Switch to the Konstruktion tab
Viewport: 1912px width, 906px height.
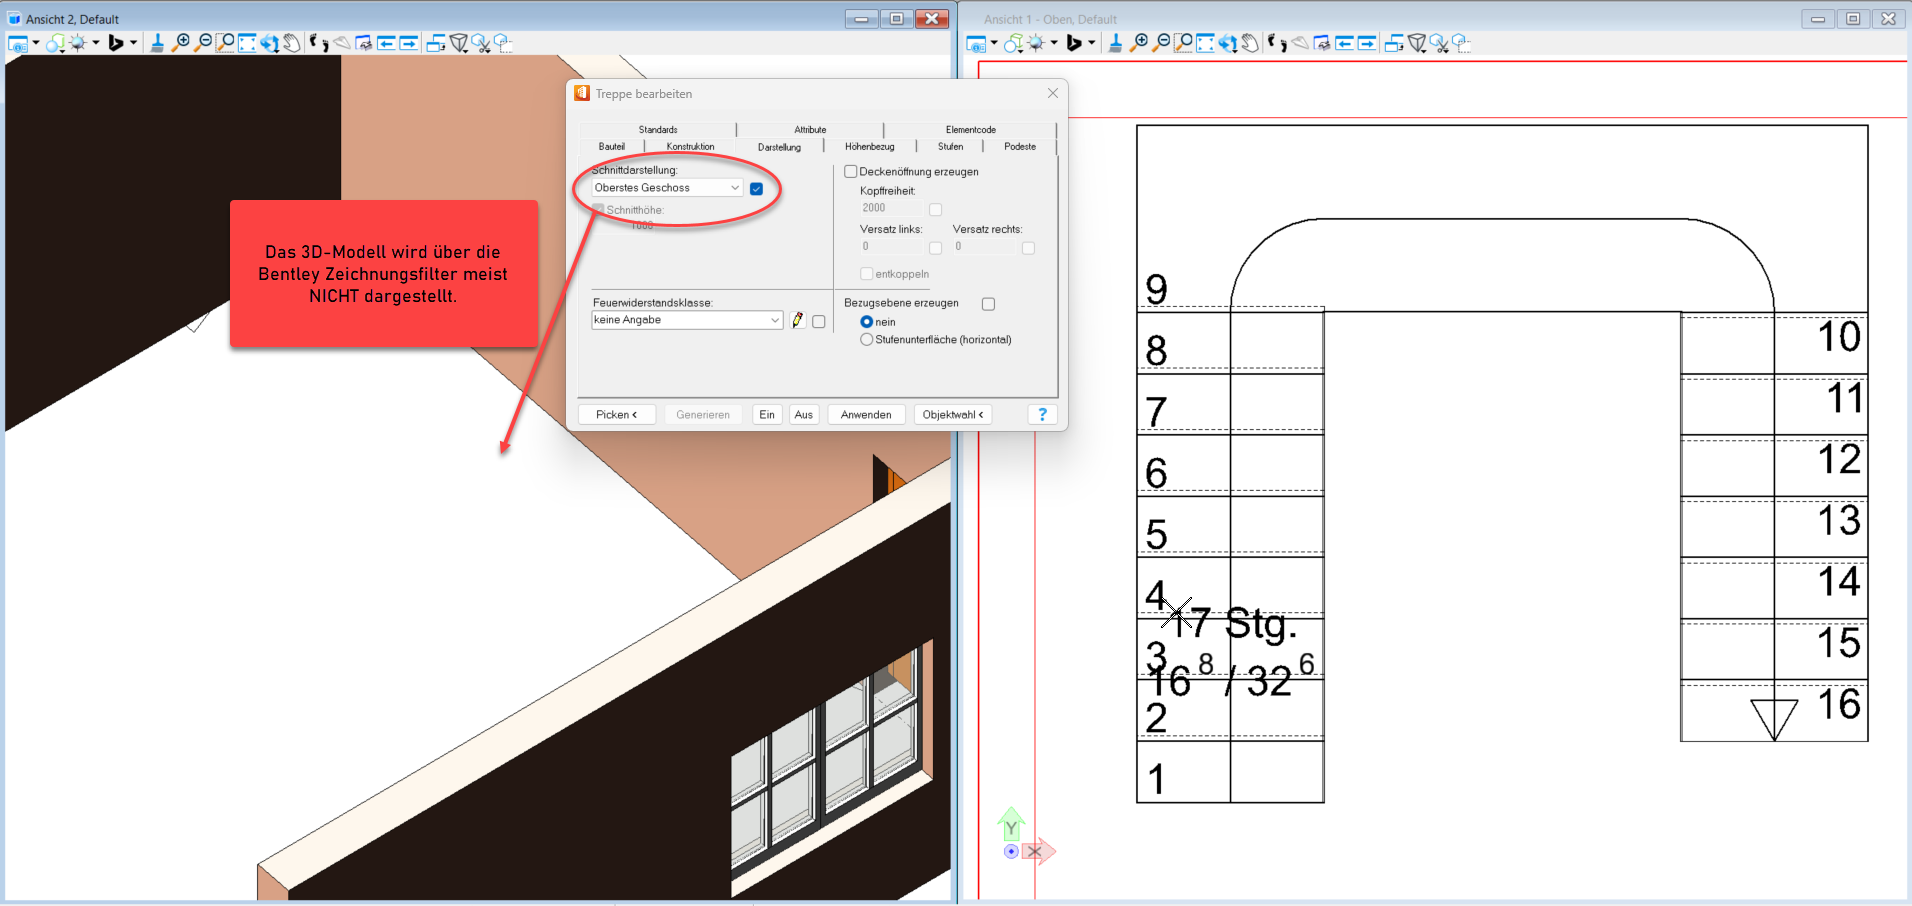[690, 147]
